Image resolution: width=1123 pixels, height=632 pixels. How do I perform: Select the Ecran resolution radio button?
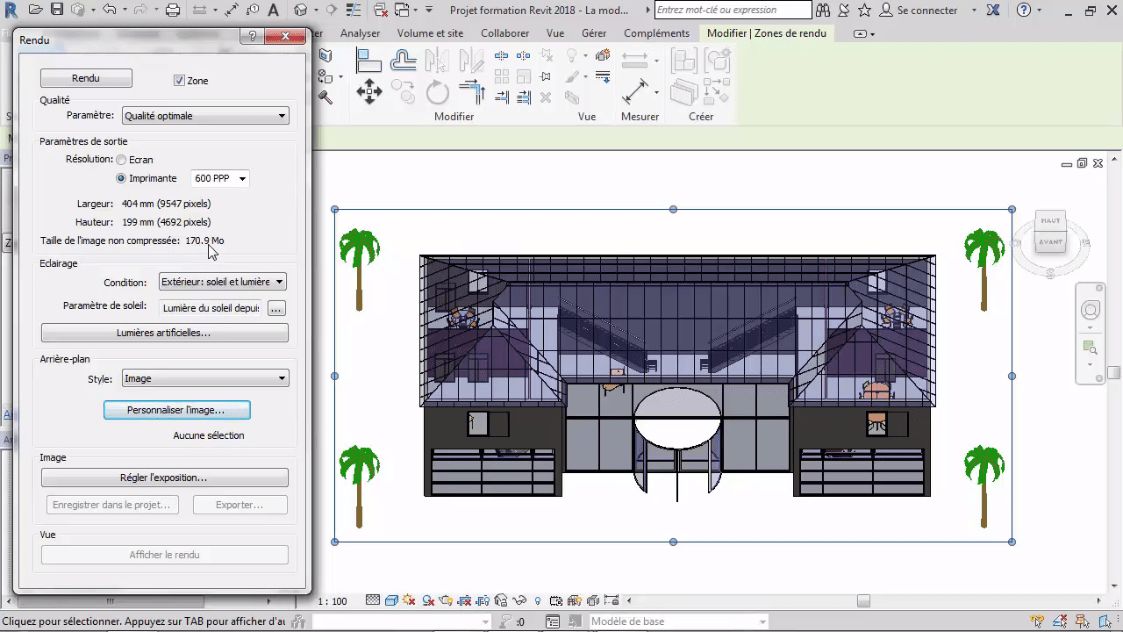[121, 160]
